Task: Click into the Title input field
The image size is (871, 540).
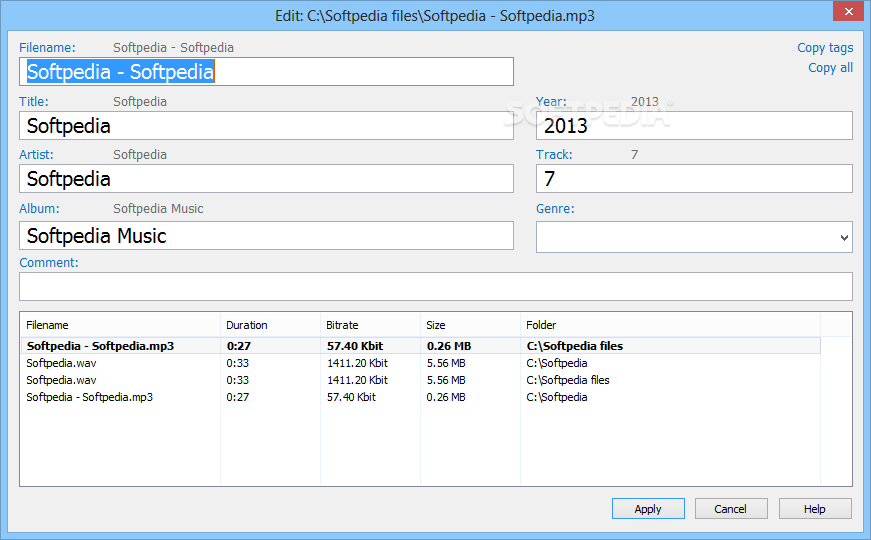Action: point(266,126)
